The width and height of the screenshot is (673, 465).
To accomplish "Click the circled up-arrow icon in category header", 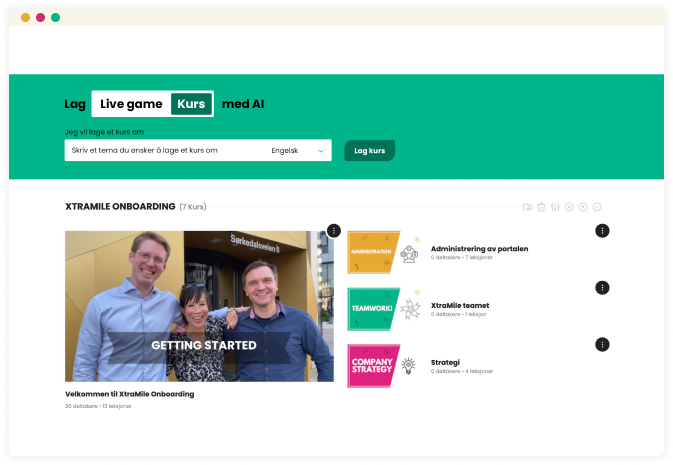I will (x=583, y=207).
